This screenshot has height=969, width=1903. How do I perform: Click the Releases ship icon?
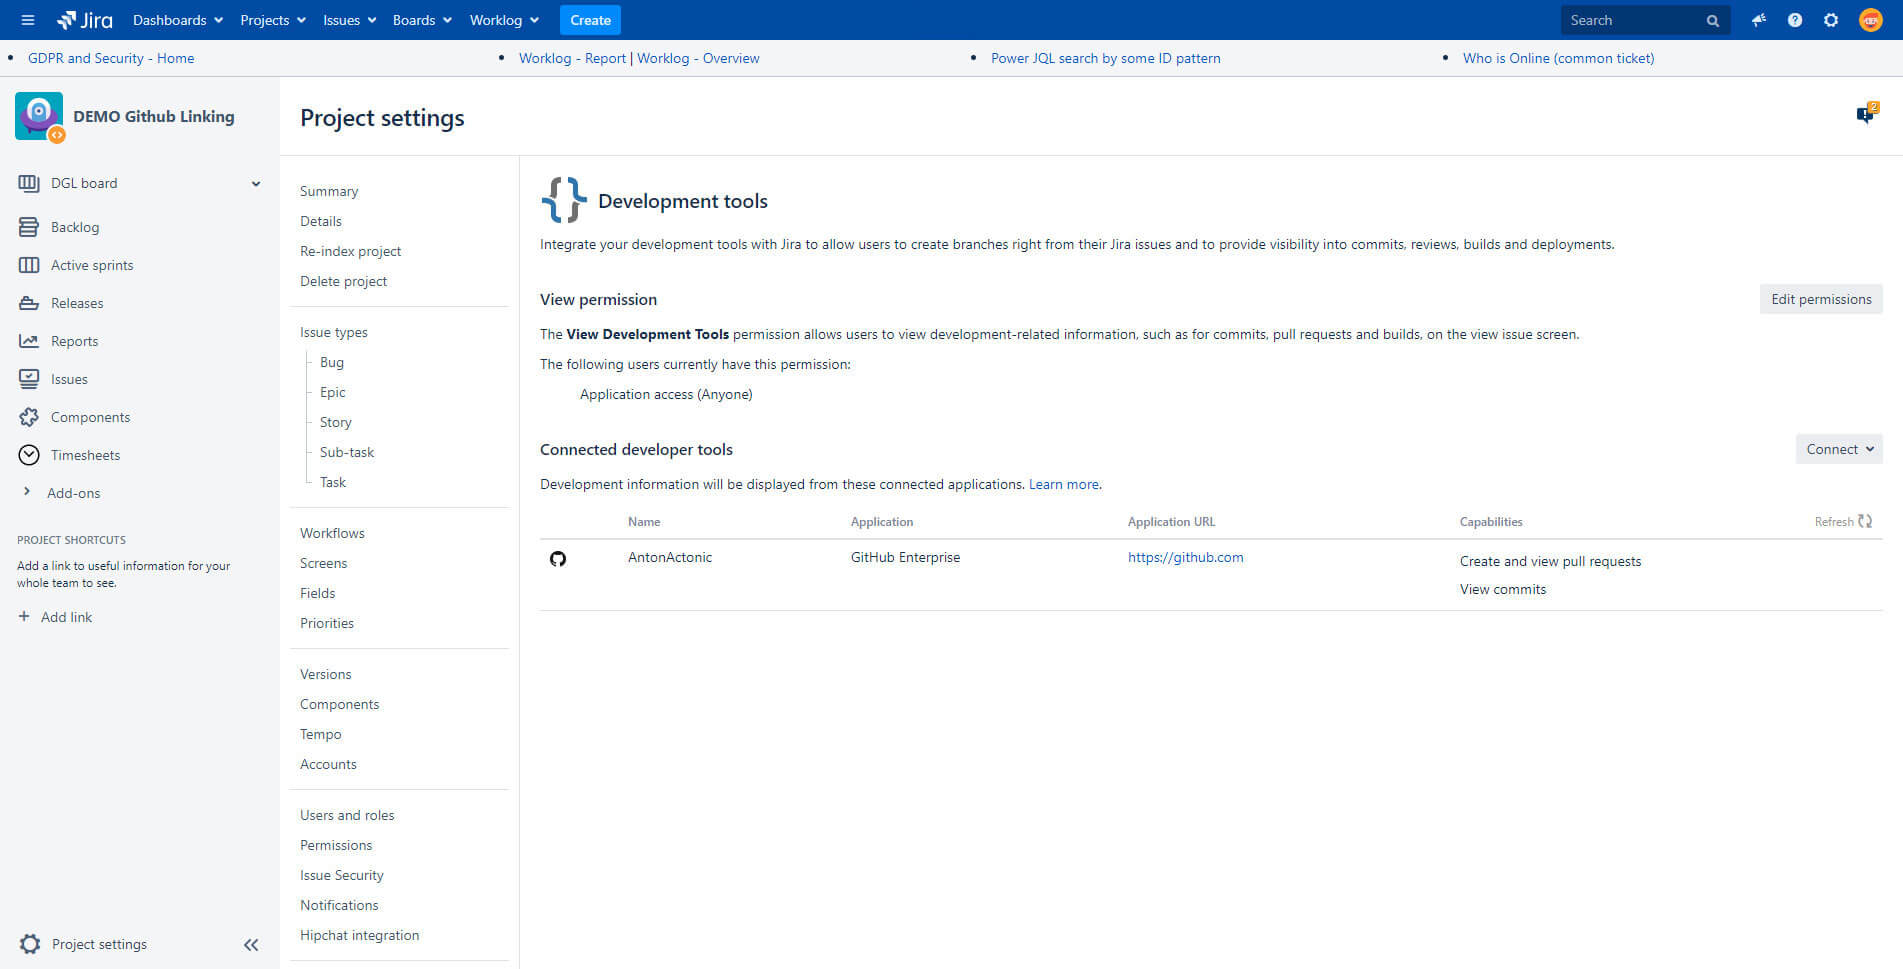coord(29,303)
